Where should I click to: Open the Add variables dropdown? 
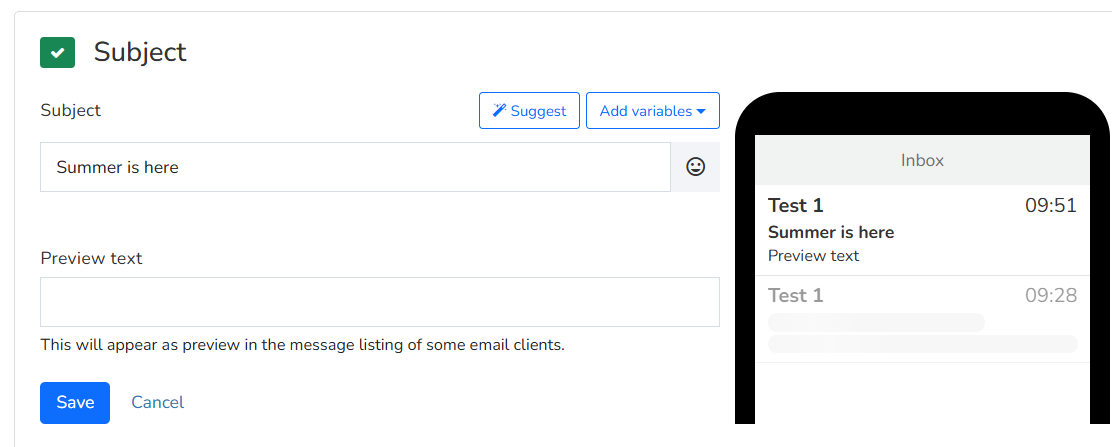(x=652, y=111)
